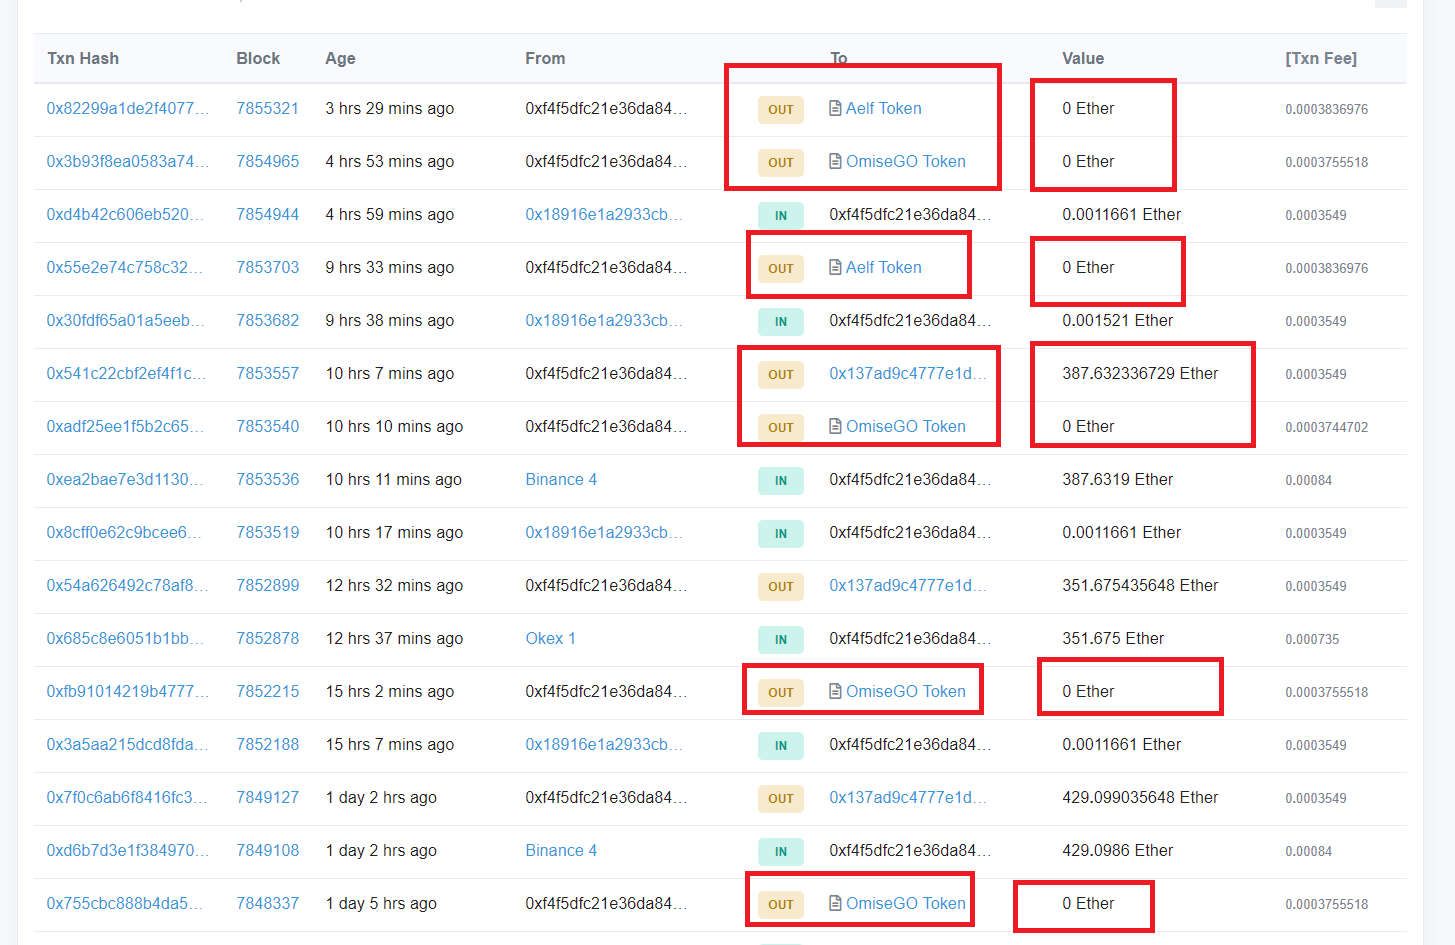Open sender 0x18916e1a2933cb… in block 7853682 row
Screen dimensions: 1455x945
tap(605, 320)
